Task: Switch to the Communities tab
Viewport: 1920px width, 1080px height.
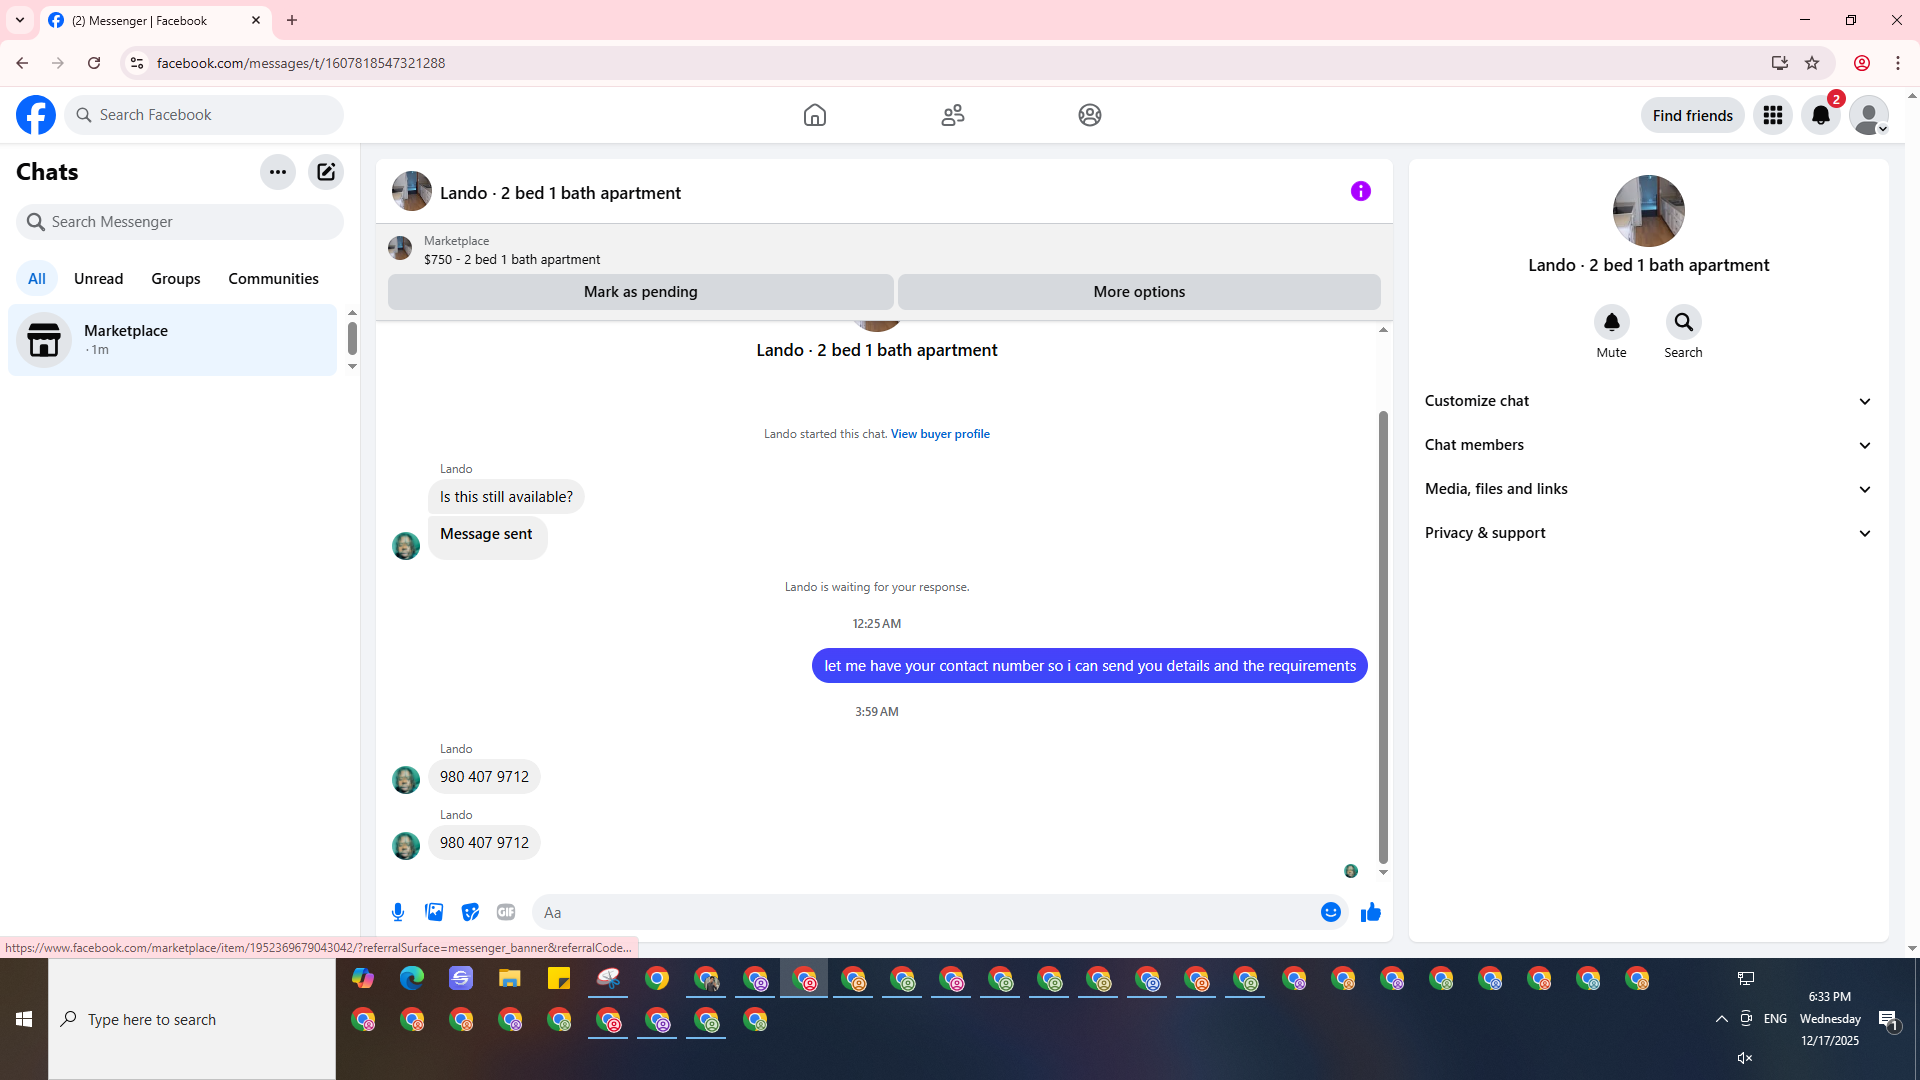Action: [x=273, y=279]
